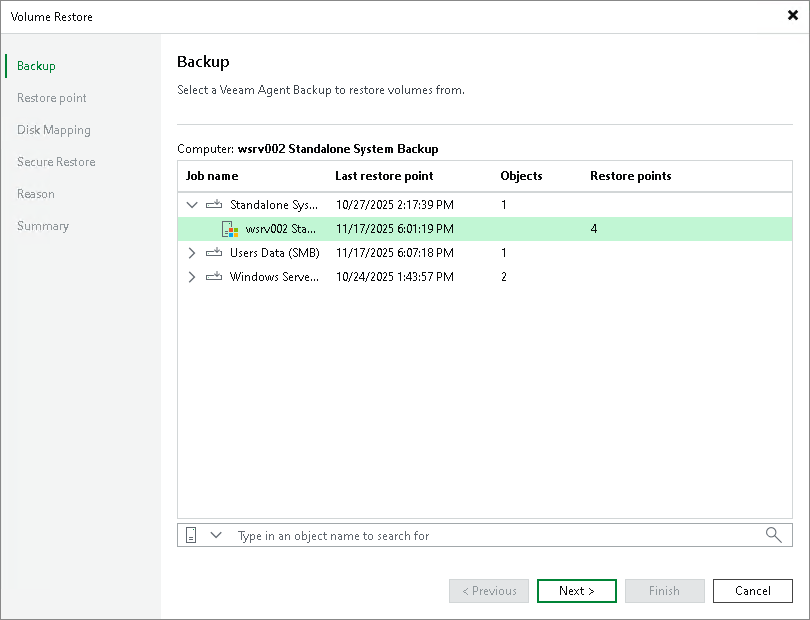The image size is (810, 620).
Task: Click the Next button to proceed
Action: coord(576,590)
